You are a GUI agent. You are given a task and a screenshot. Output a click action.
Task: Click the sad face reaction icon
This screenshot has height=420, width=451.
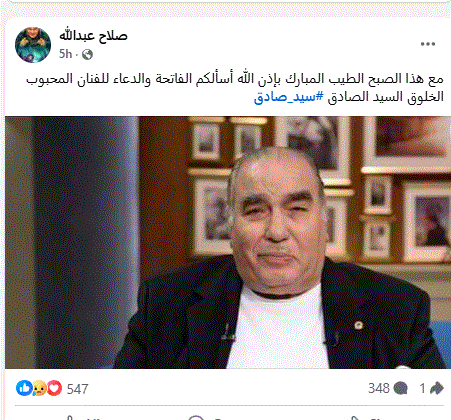click(39, 388)
